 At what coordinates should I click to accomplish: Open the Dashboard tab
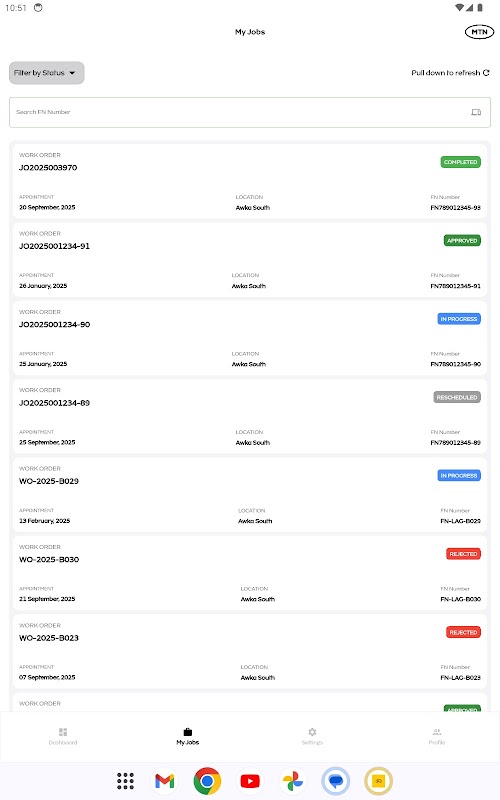pos(63,736)
